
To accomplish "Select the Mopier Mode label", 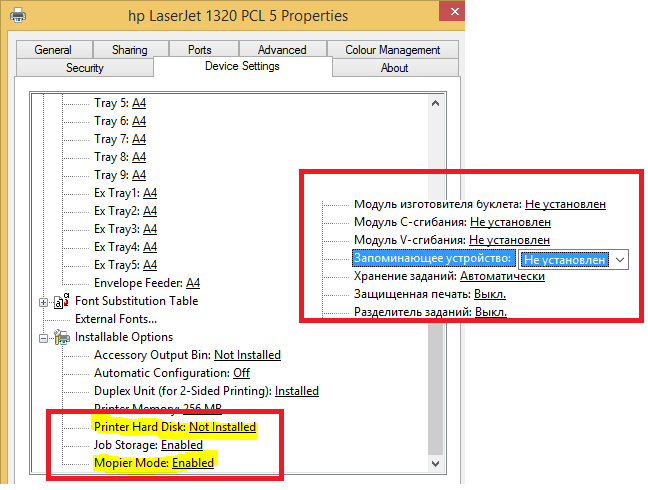I will pyautogui.click(x=131, y=463).
